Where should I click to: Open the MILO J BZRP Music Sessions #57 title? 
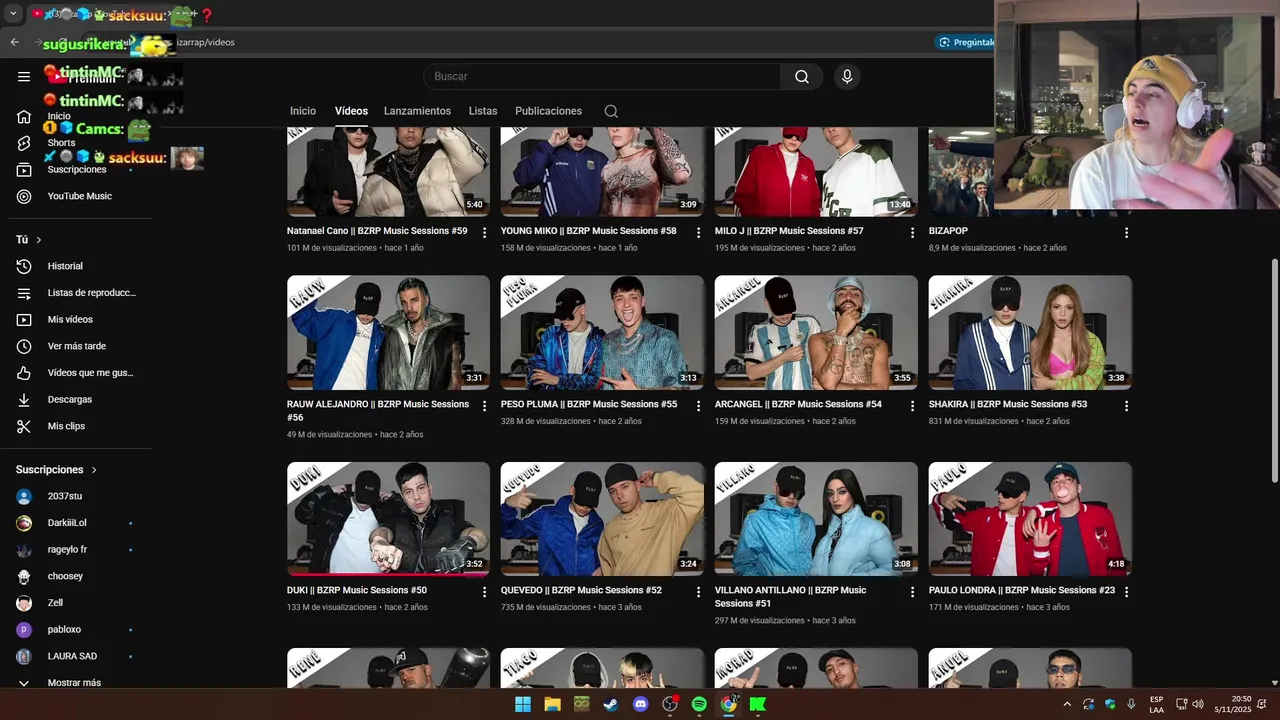click(789, 231)
